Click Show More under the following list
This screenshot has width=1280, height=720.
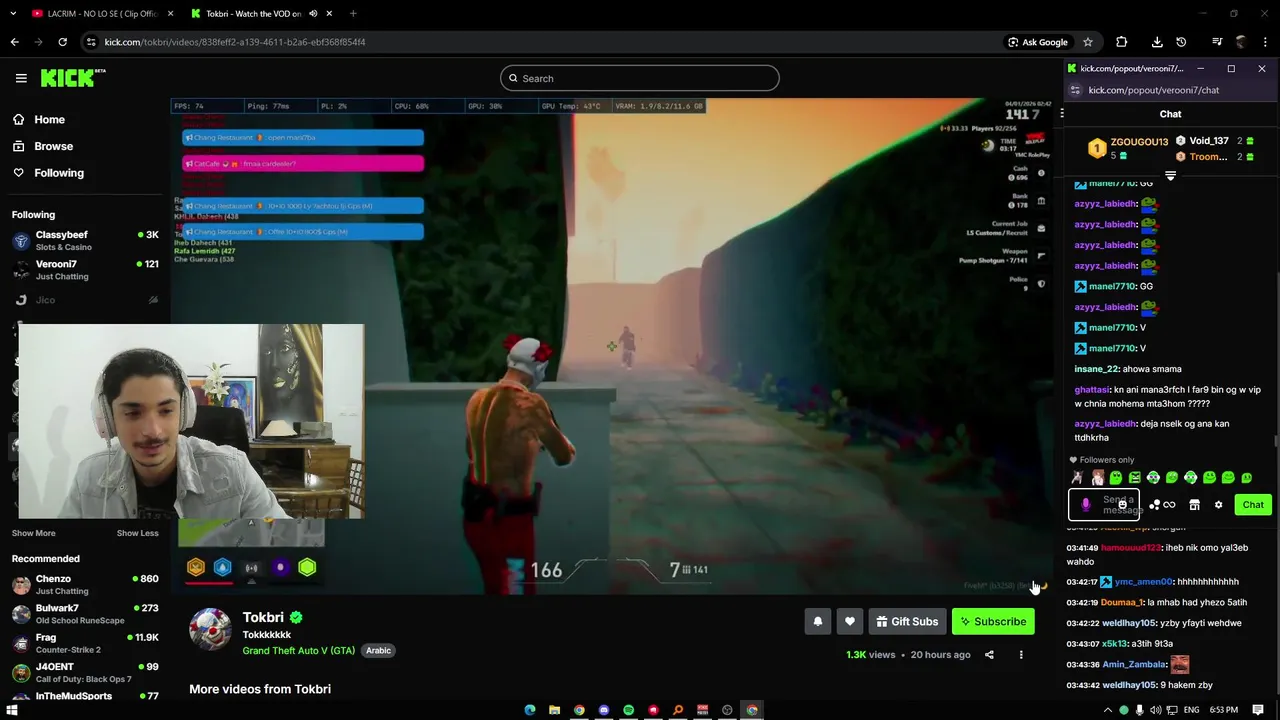[x=33, y=533]
